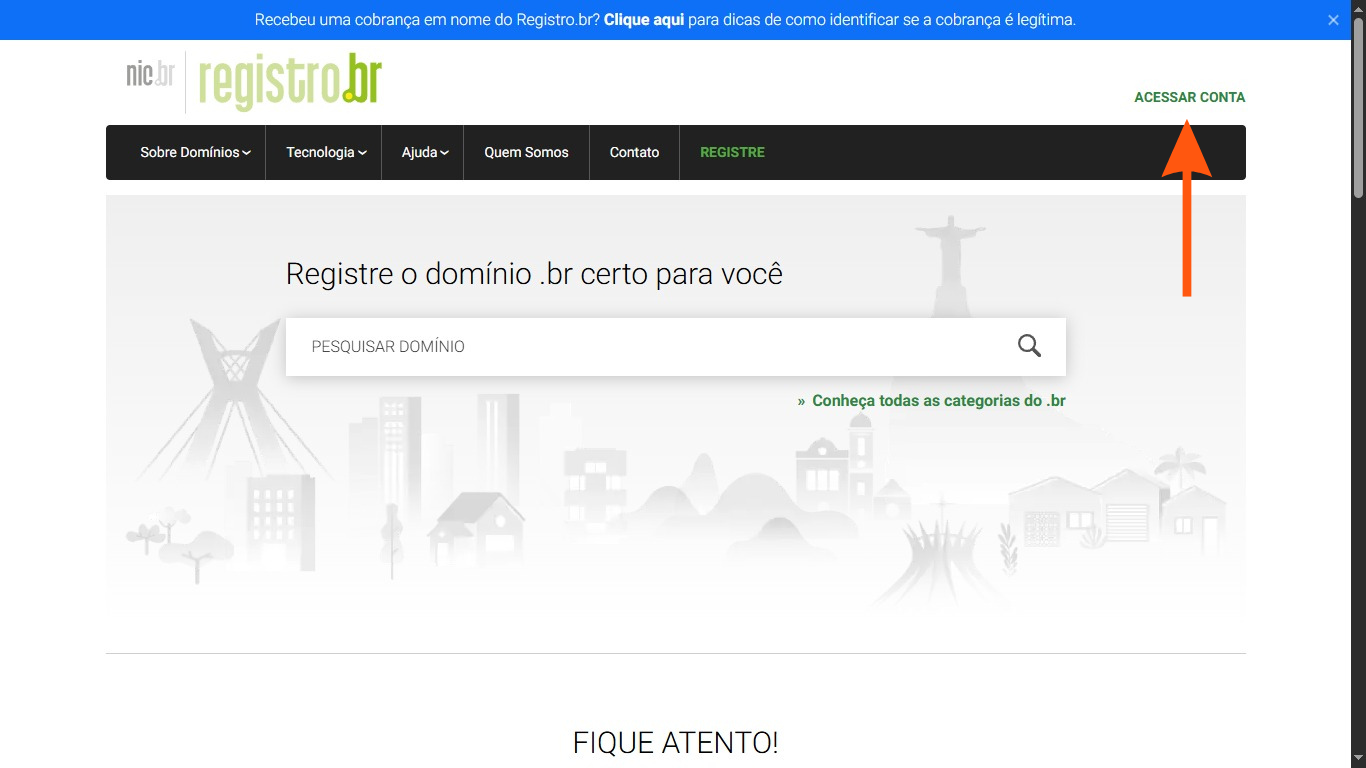Viewport: 1366px width, 768px height.
Task: Select the green REGISTRE menu item
Action: (x=732, y=152)
